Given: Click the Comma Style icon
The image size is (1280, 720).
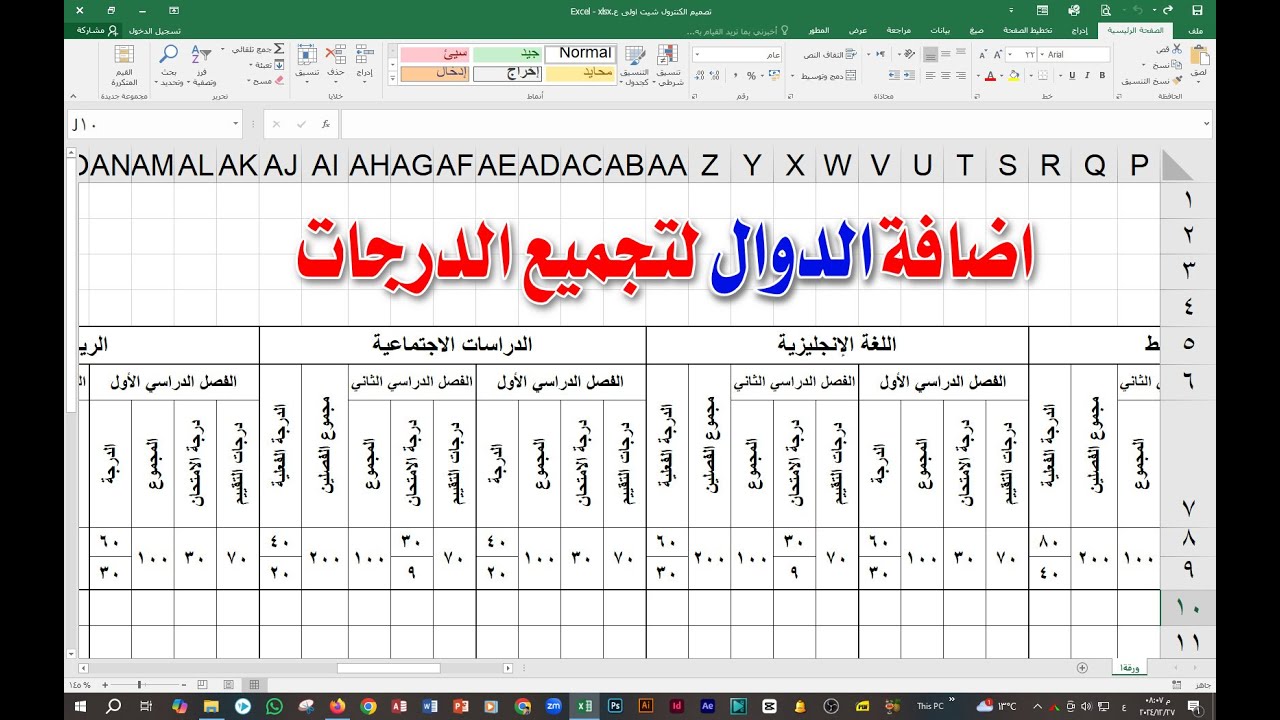Looking at the screenshot, I should tap(734, 76).
